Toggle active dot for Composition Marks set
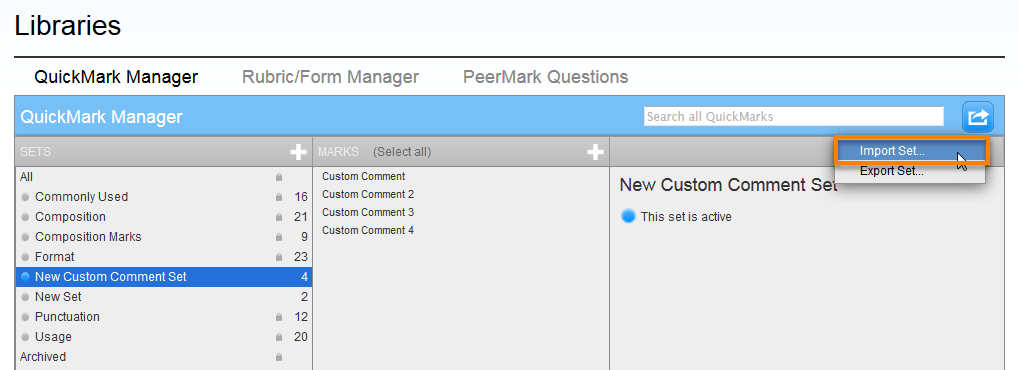 tap(25, 237)
